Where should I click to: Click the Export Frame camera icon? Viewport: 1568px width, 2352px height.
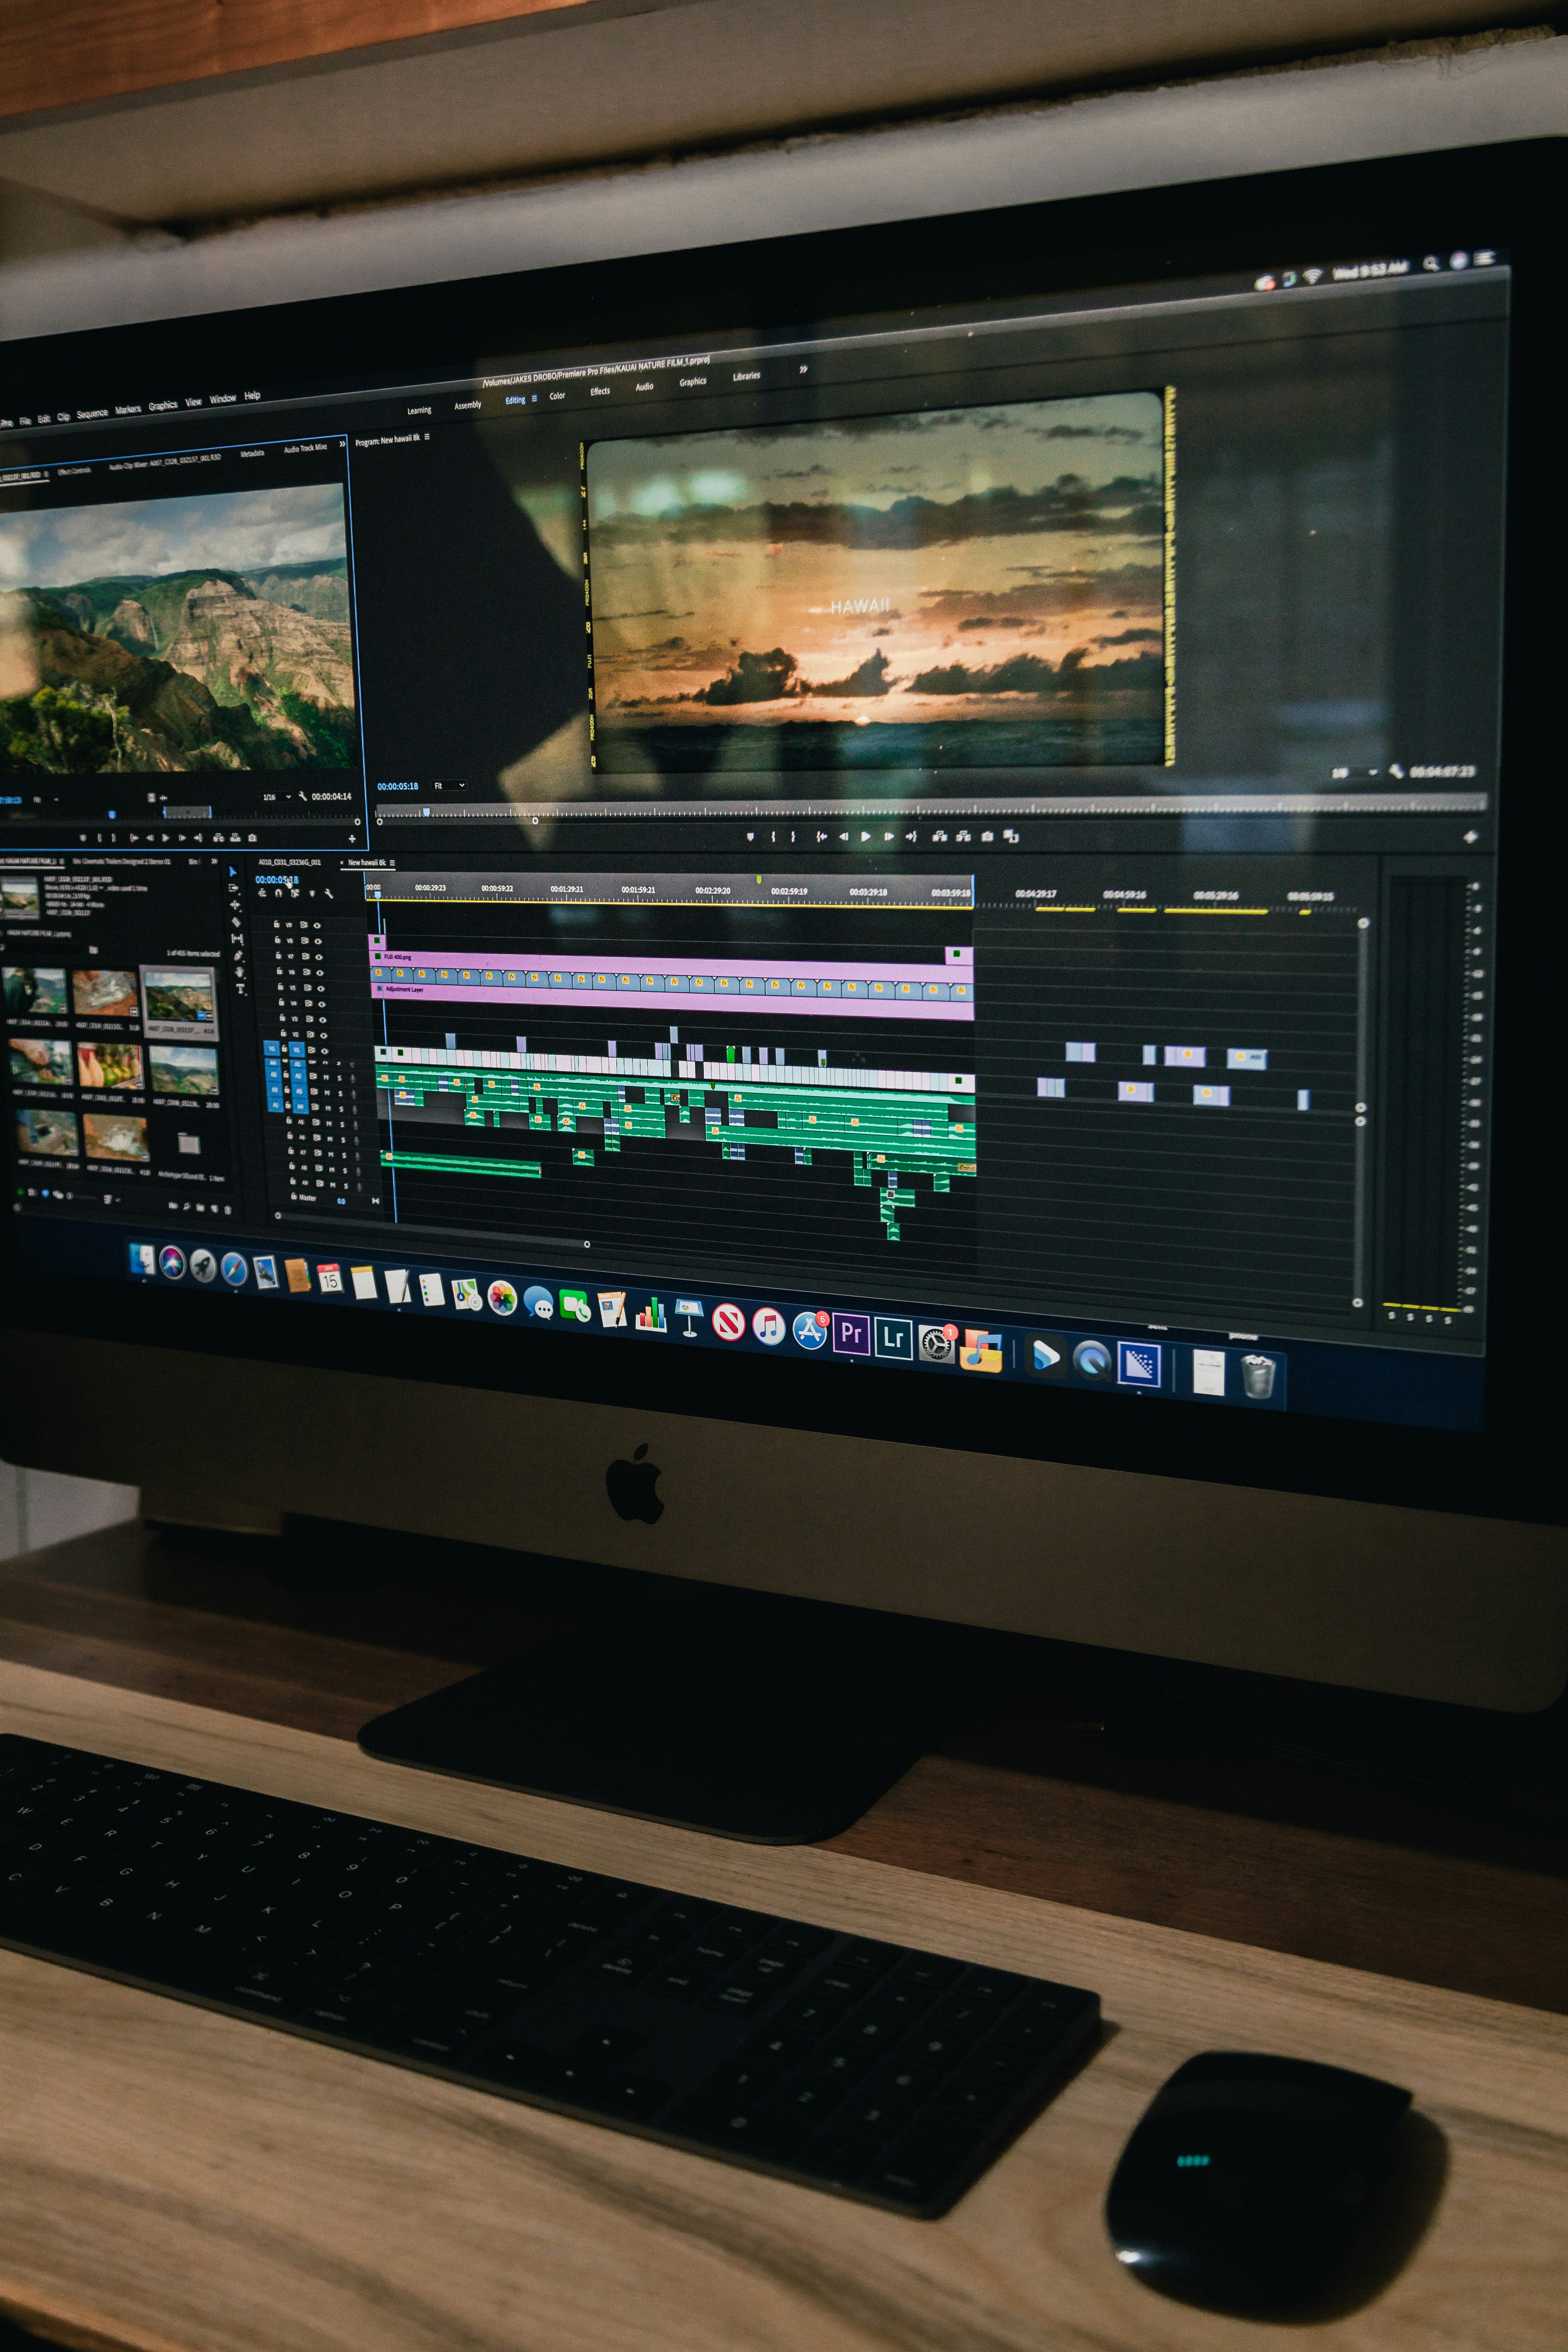click(x=987, y=836)
